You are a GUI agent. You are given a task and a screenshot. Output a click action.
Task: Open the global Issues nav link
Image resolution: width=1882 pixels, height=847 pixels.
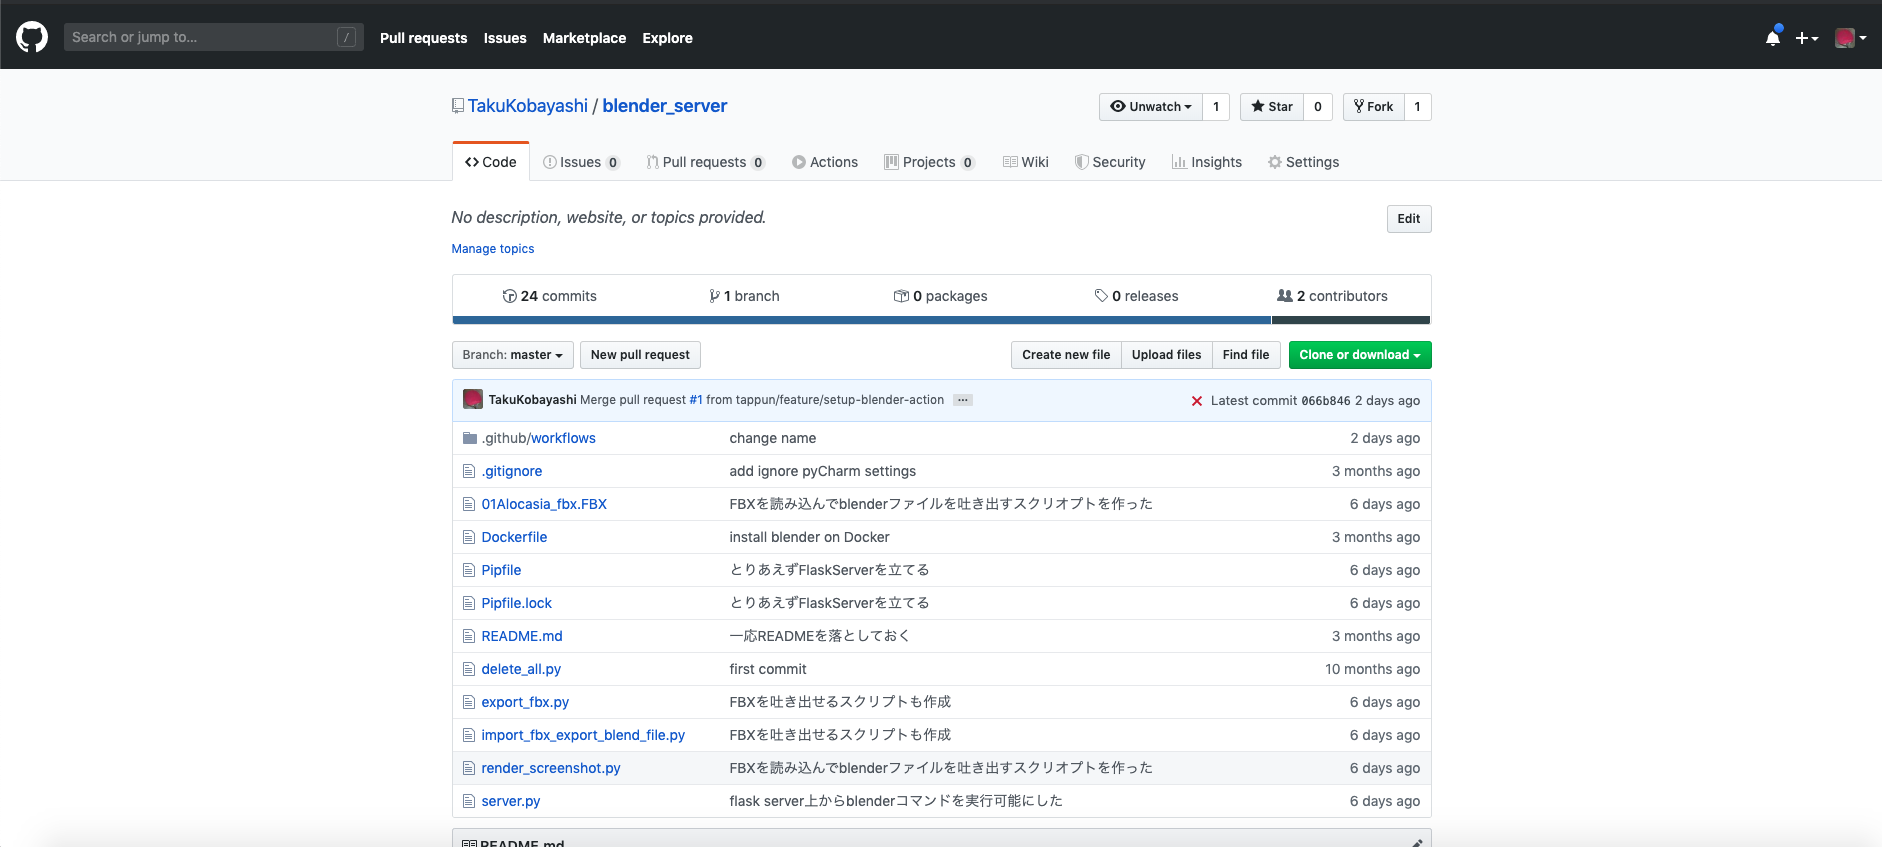[x=505, y=38]
